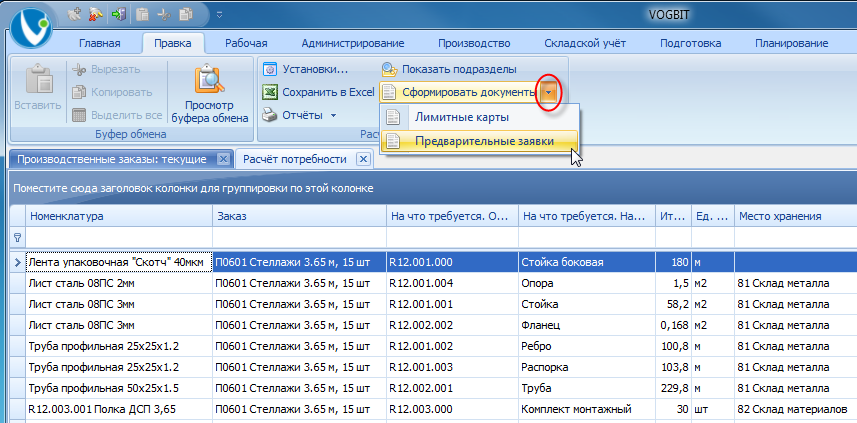Open the VOGBIT application logo menu
857x423 pixels.
click(31, 27)
